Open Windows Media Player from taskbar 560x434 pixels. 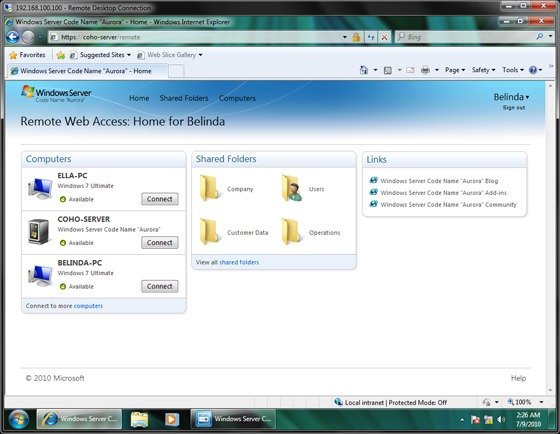click(x=172, y=419)
